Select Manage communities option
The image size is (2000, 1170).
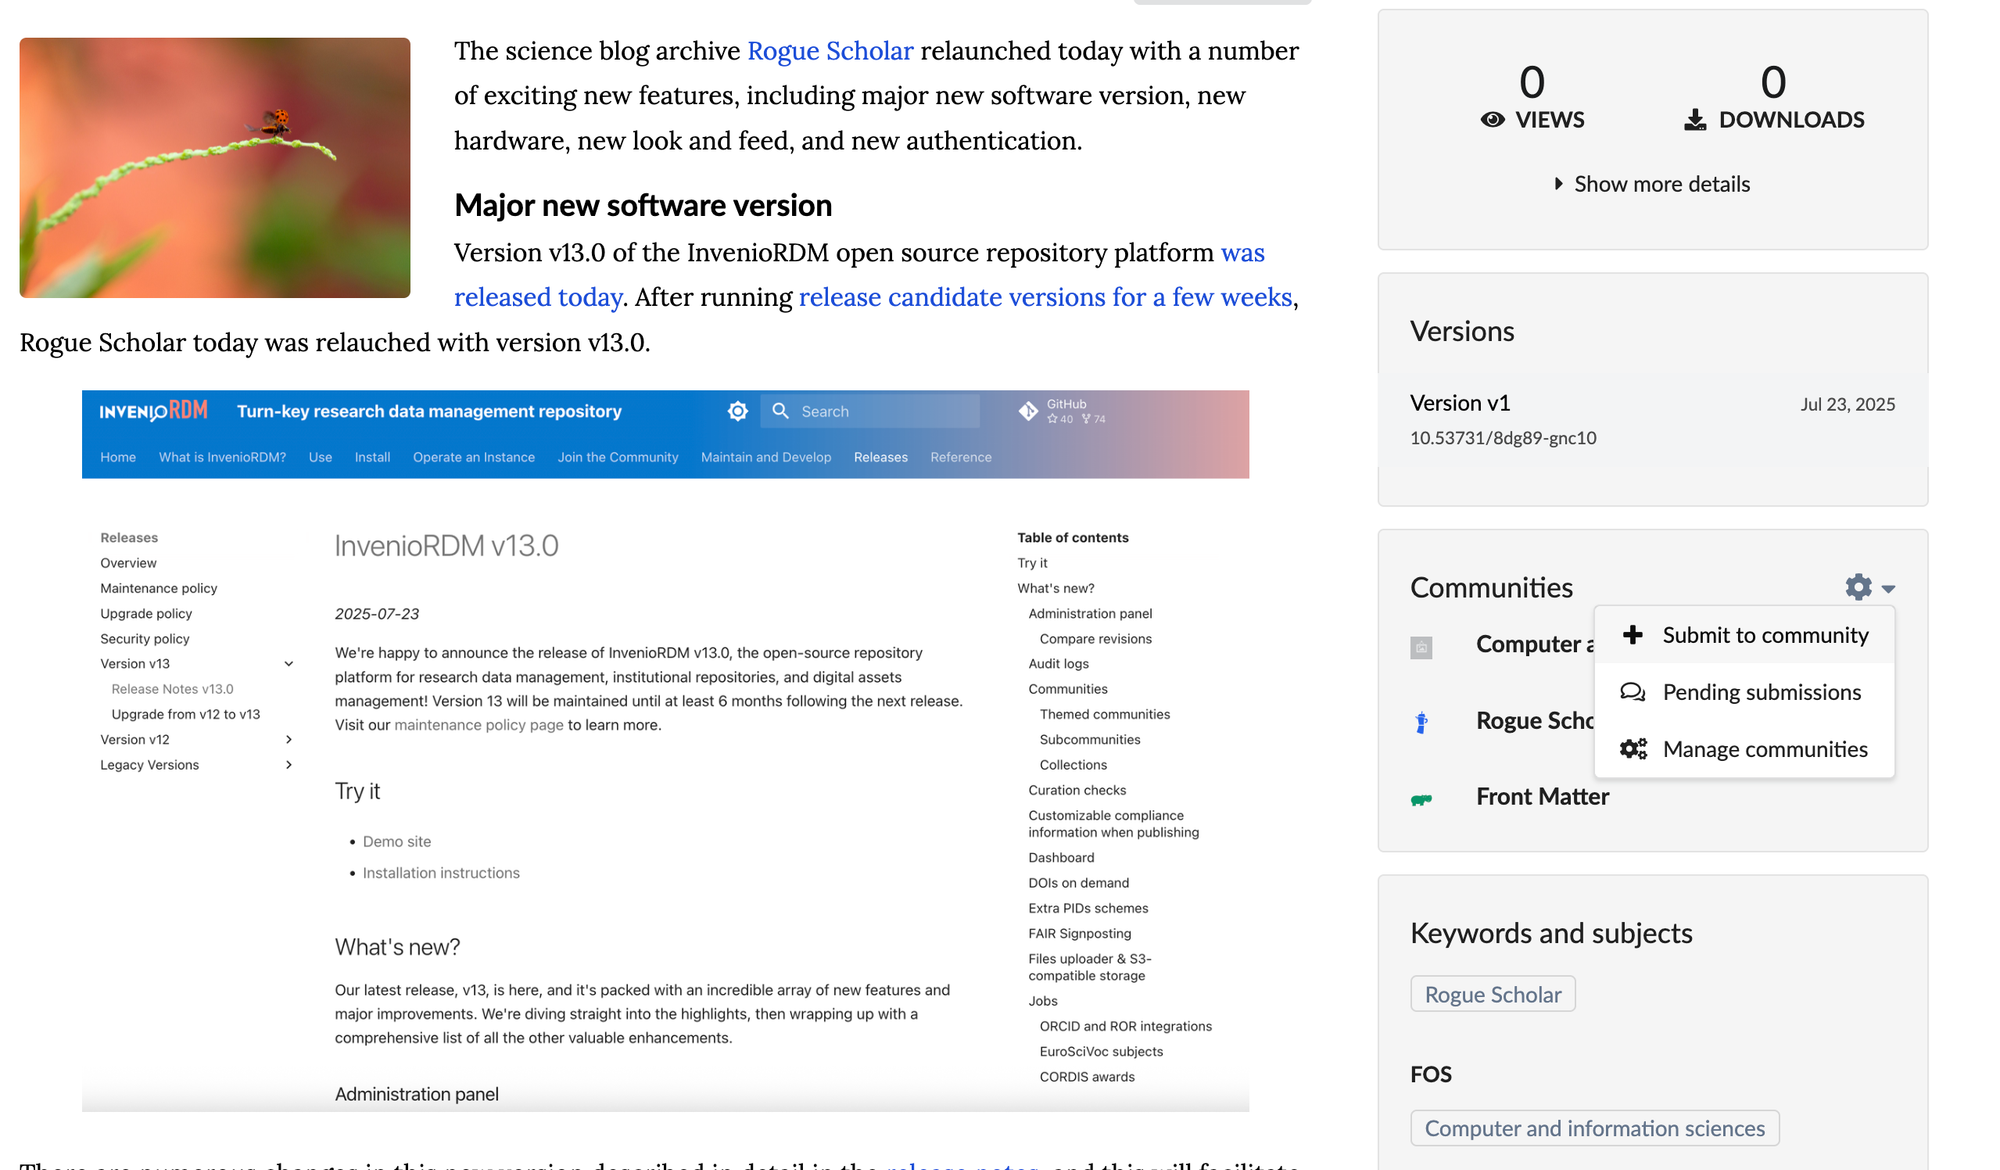(x=1765, y=749)
